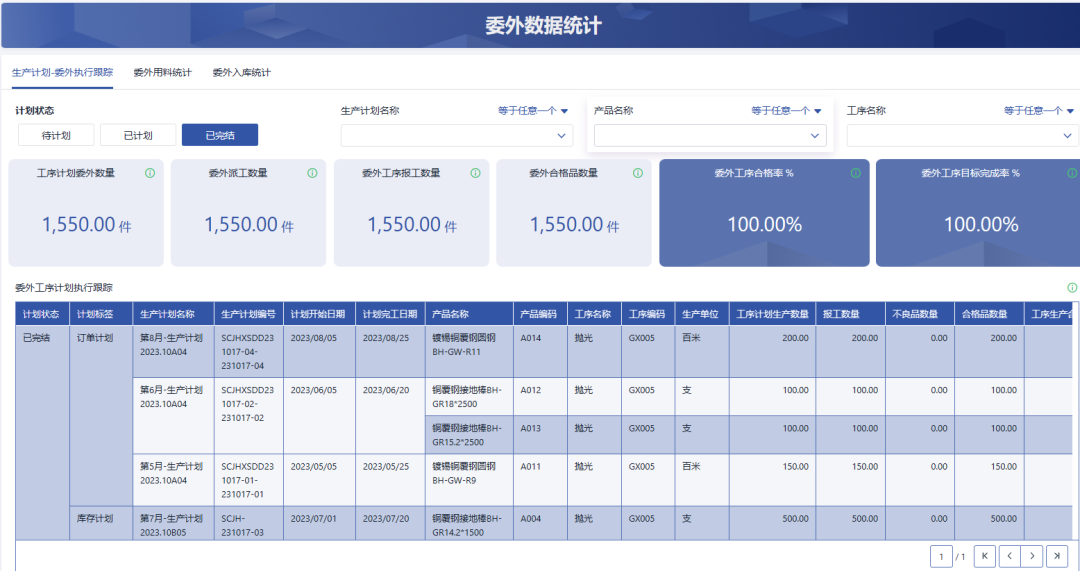The height and width of the screenshot is (571, 1080).
Task: Go to the first page of table
Action: click(x=984, y=556)
